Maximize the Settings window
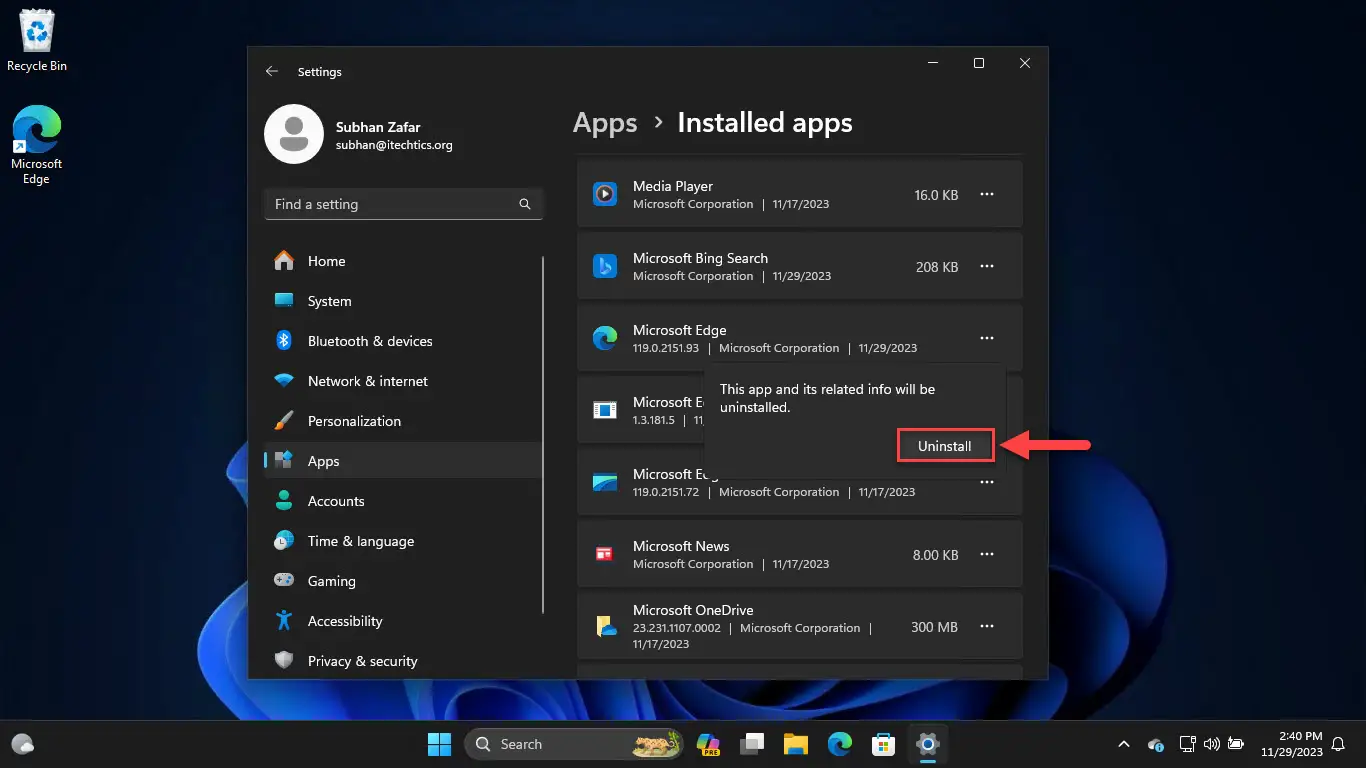The height and width of the screenshot is (768, 1366). coord(979,63)
